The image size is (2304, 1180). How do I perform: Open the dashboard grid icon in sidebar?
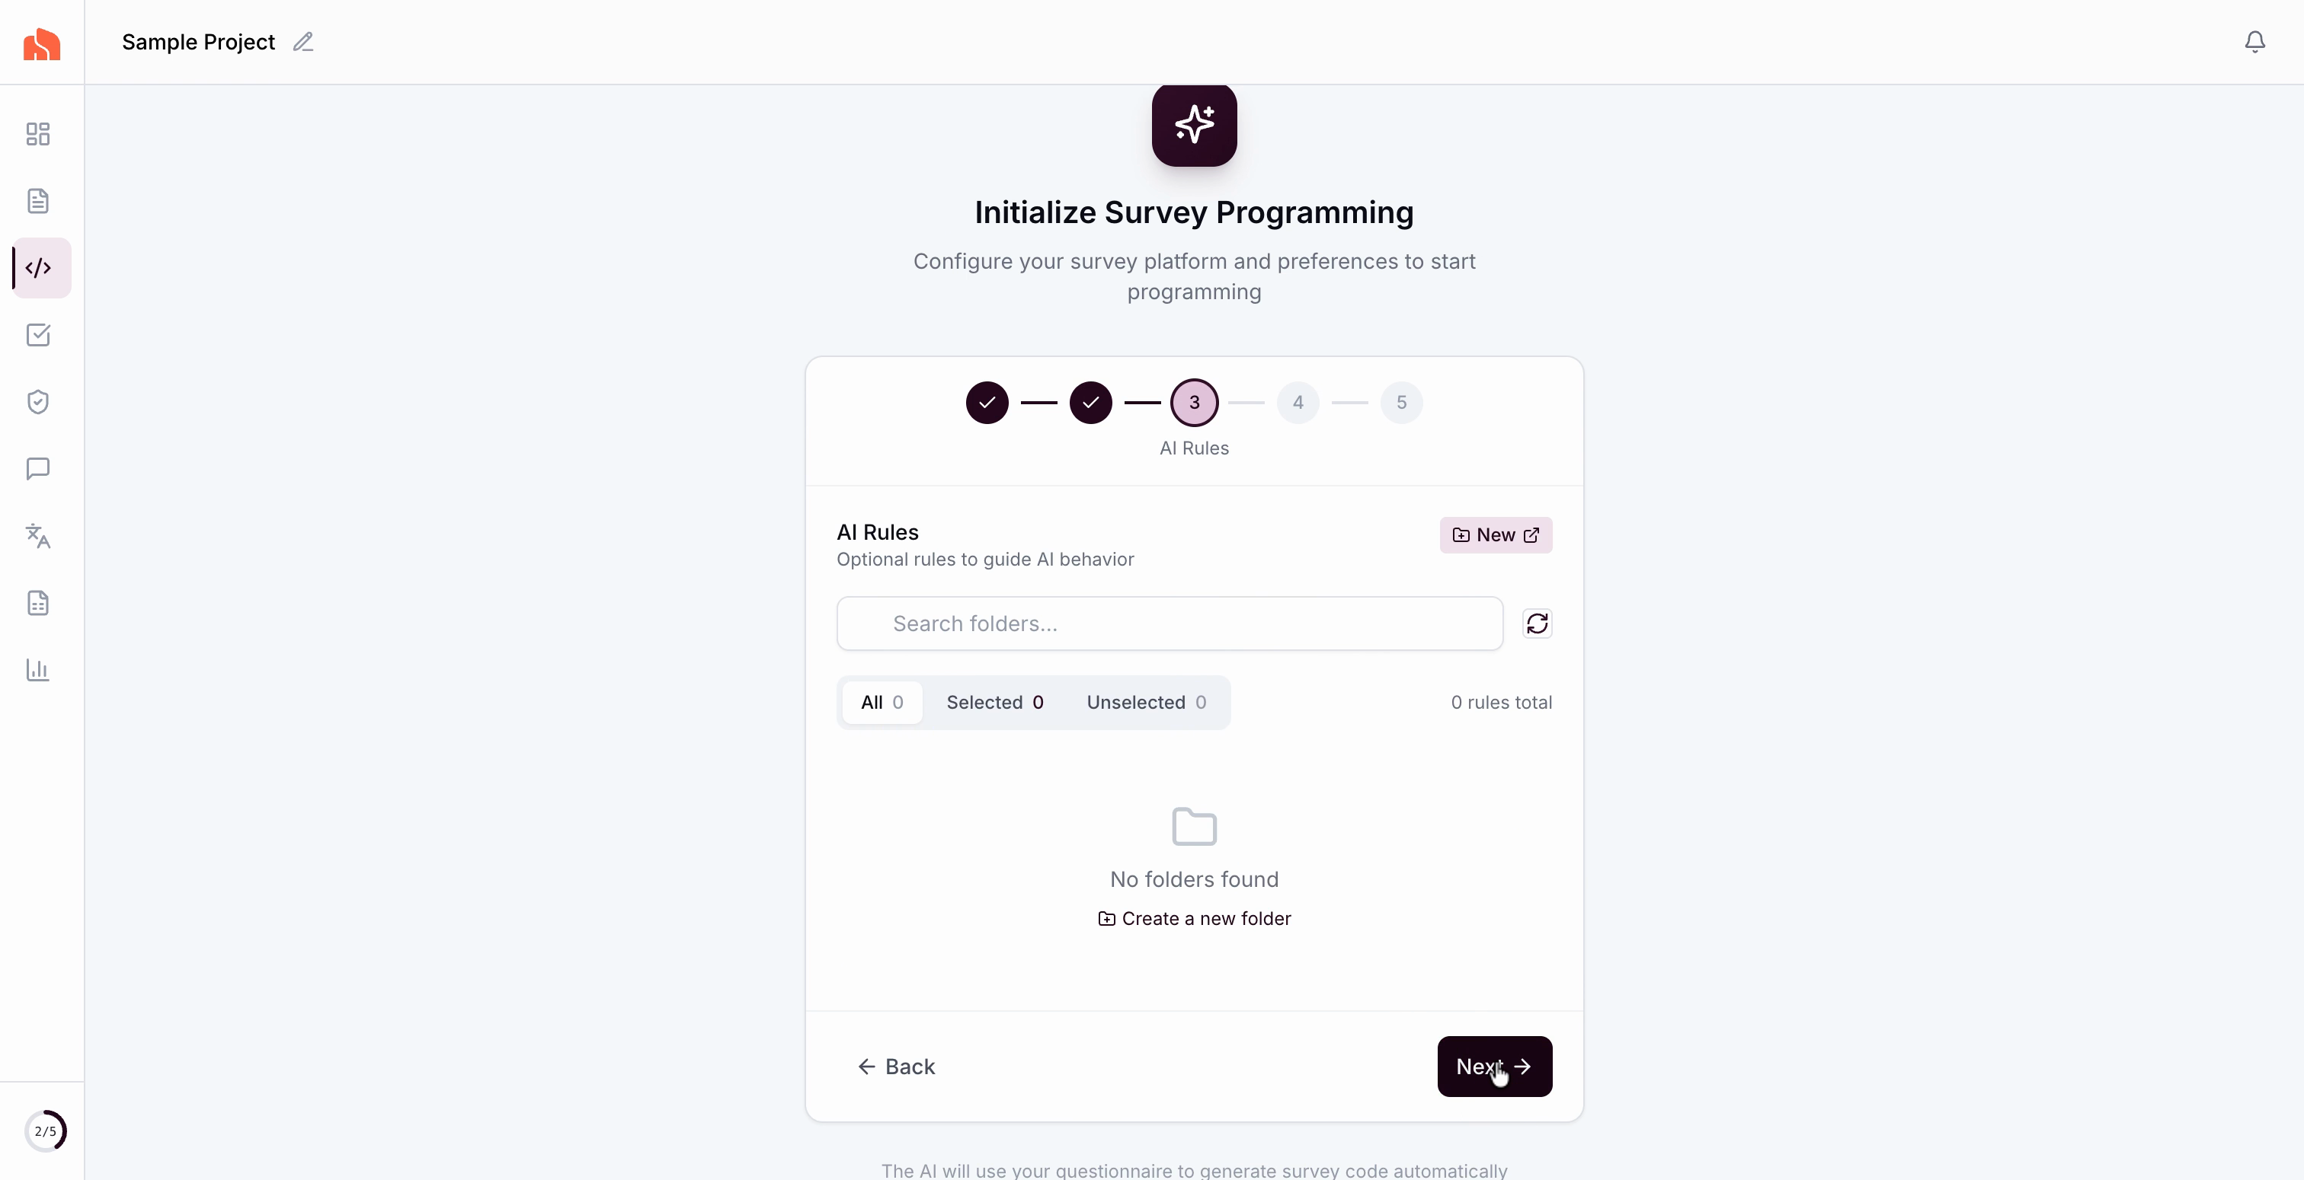point(38,134)
